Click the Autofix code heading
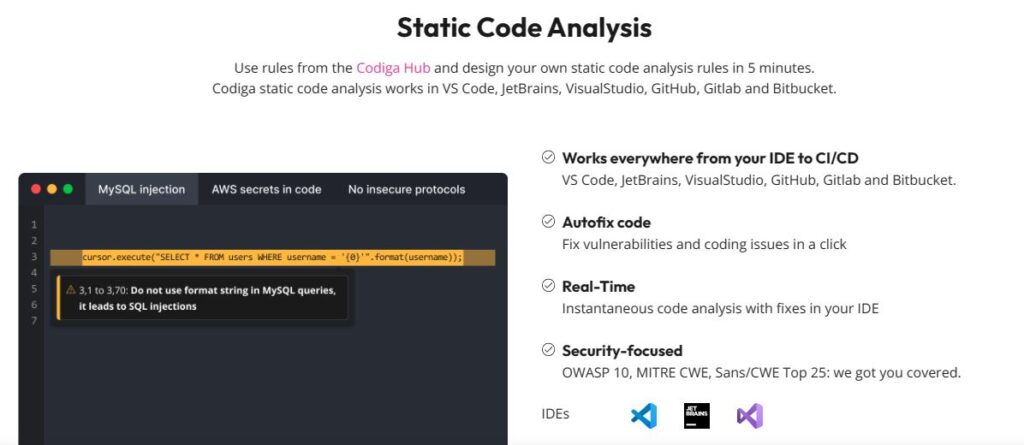The height and width of the screenshot is (445, 1024). pyautogui.click(x=606, y=222)
